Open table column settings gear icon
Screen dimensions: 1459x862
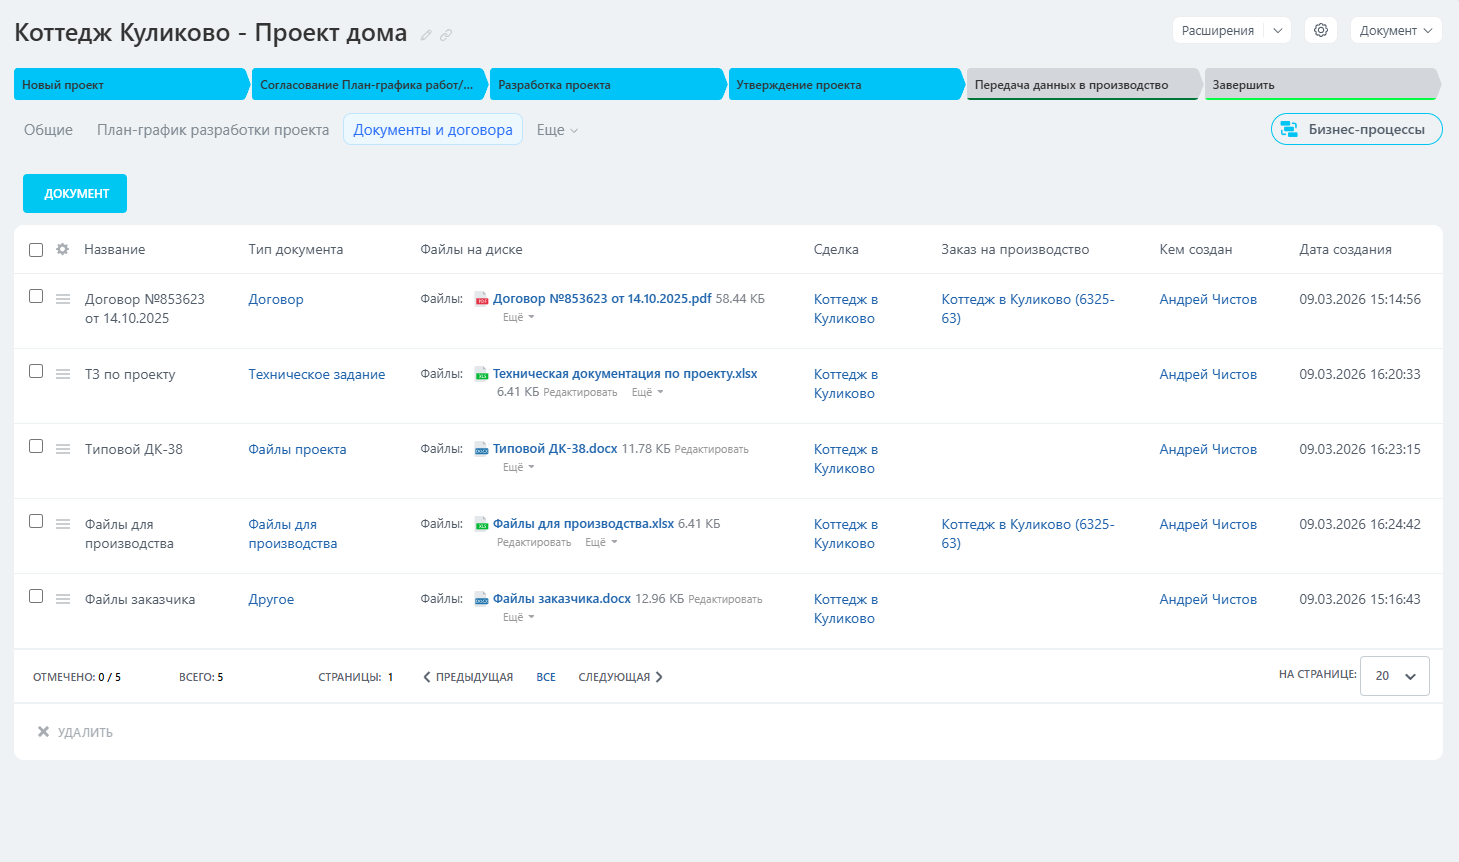[x=63, y=249]
